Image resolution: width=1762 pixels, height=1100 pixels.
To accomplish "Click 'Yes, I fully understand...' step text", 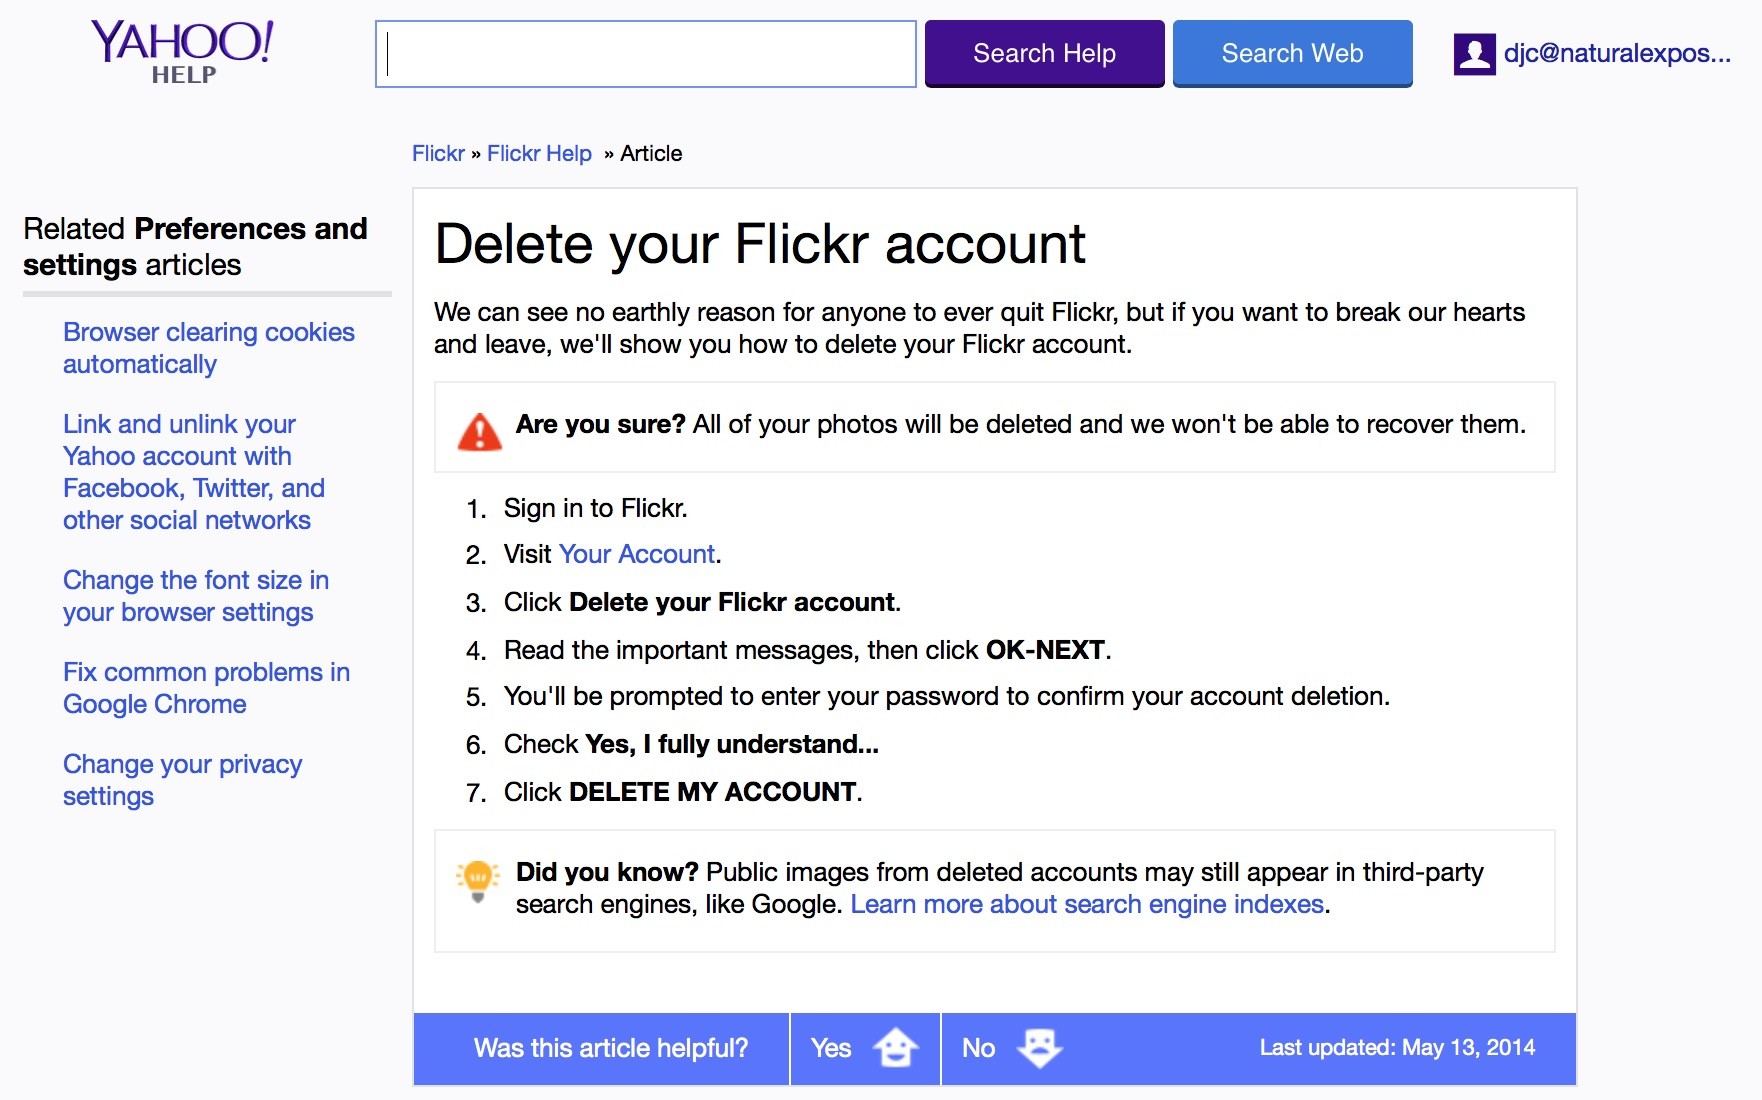I will 732,744.
